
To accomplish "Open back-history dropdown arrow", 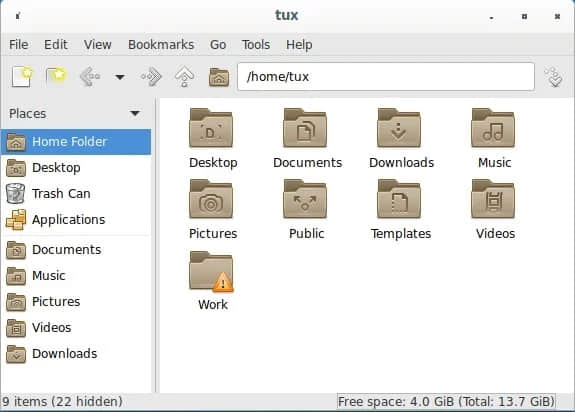I will (120, 77).
